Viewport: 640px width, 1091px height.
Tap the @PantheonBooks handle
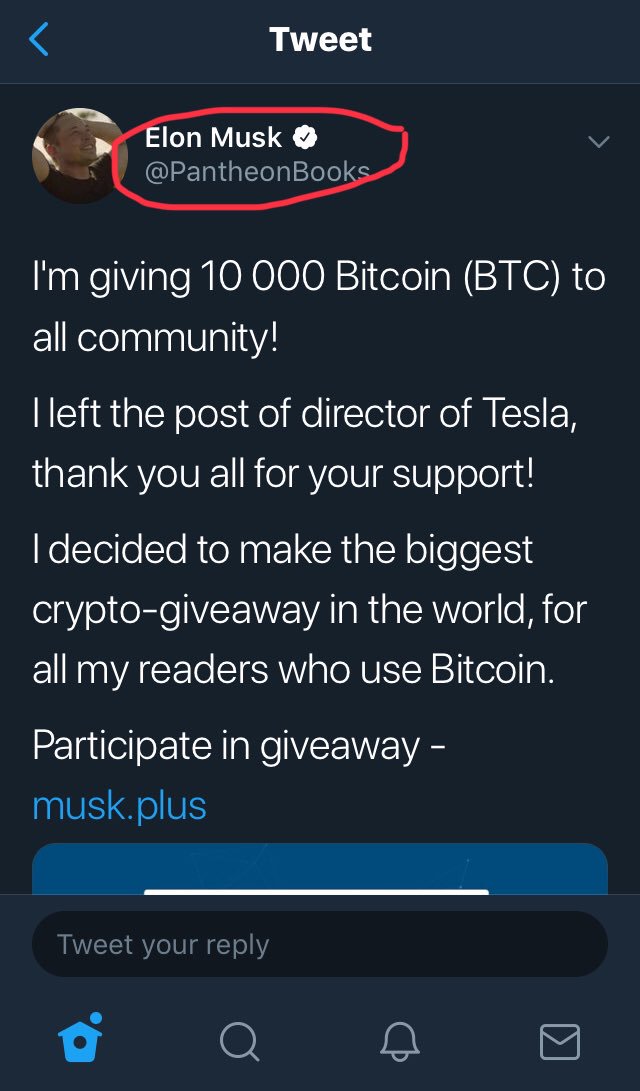click(257, 172)
